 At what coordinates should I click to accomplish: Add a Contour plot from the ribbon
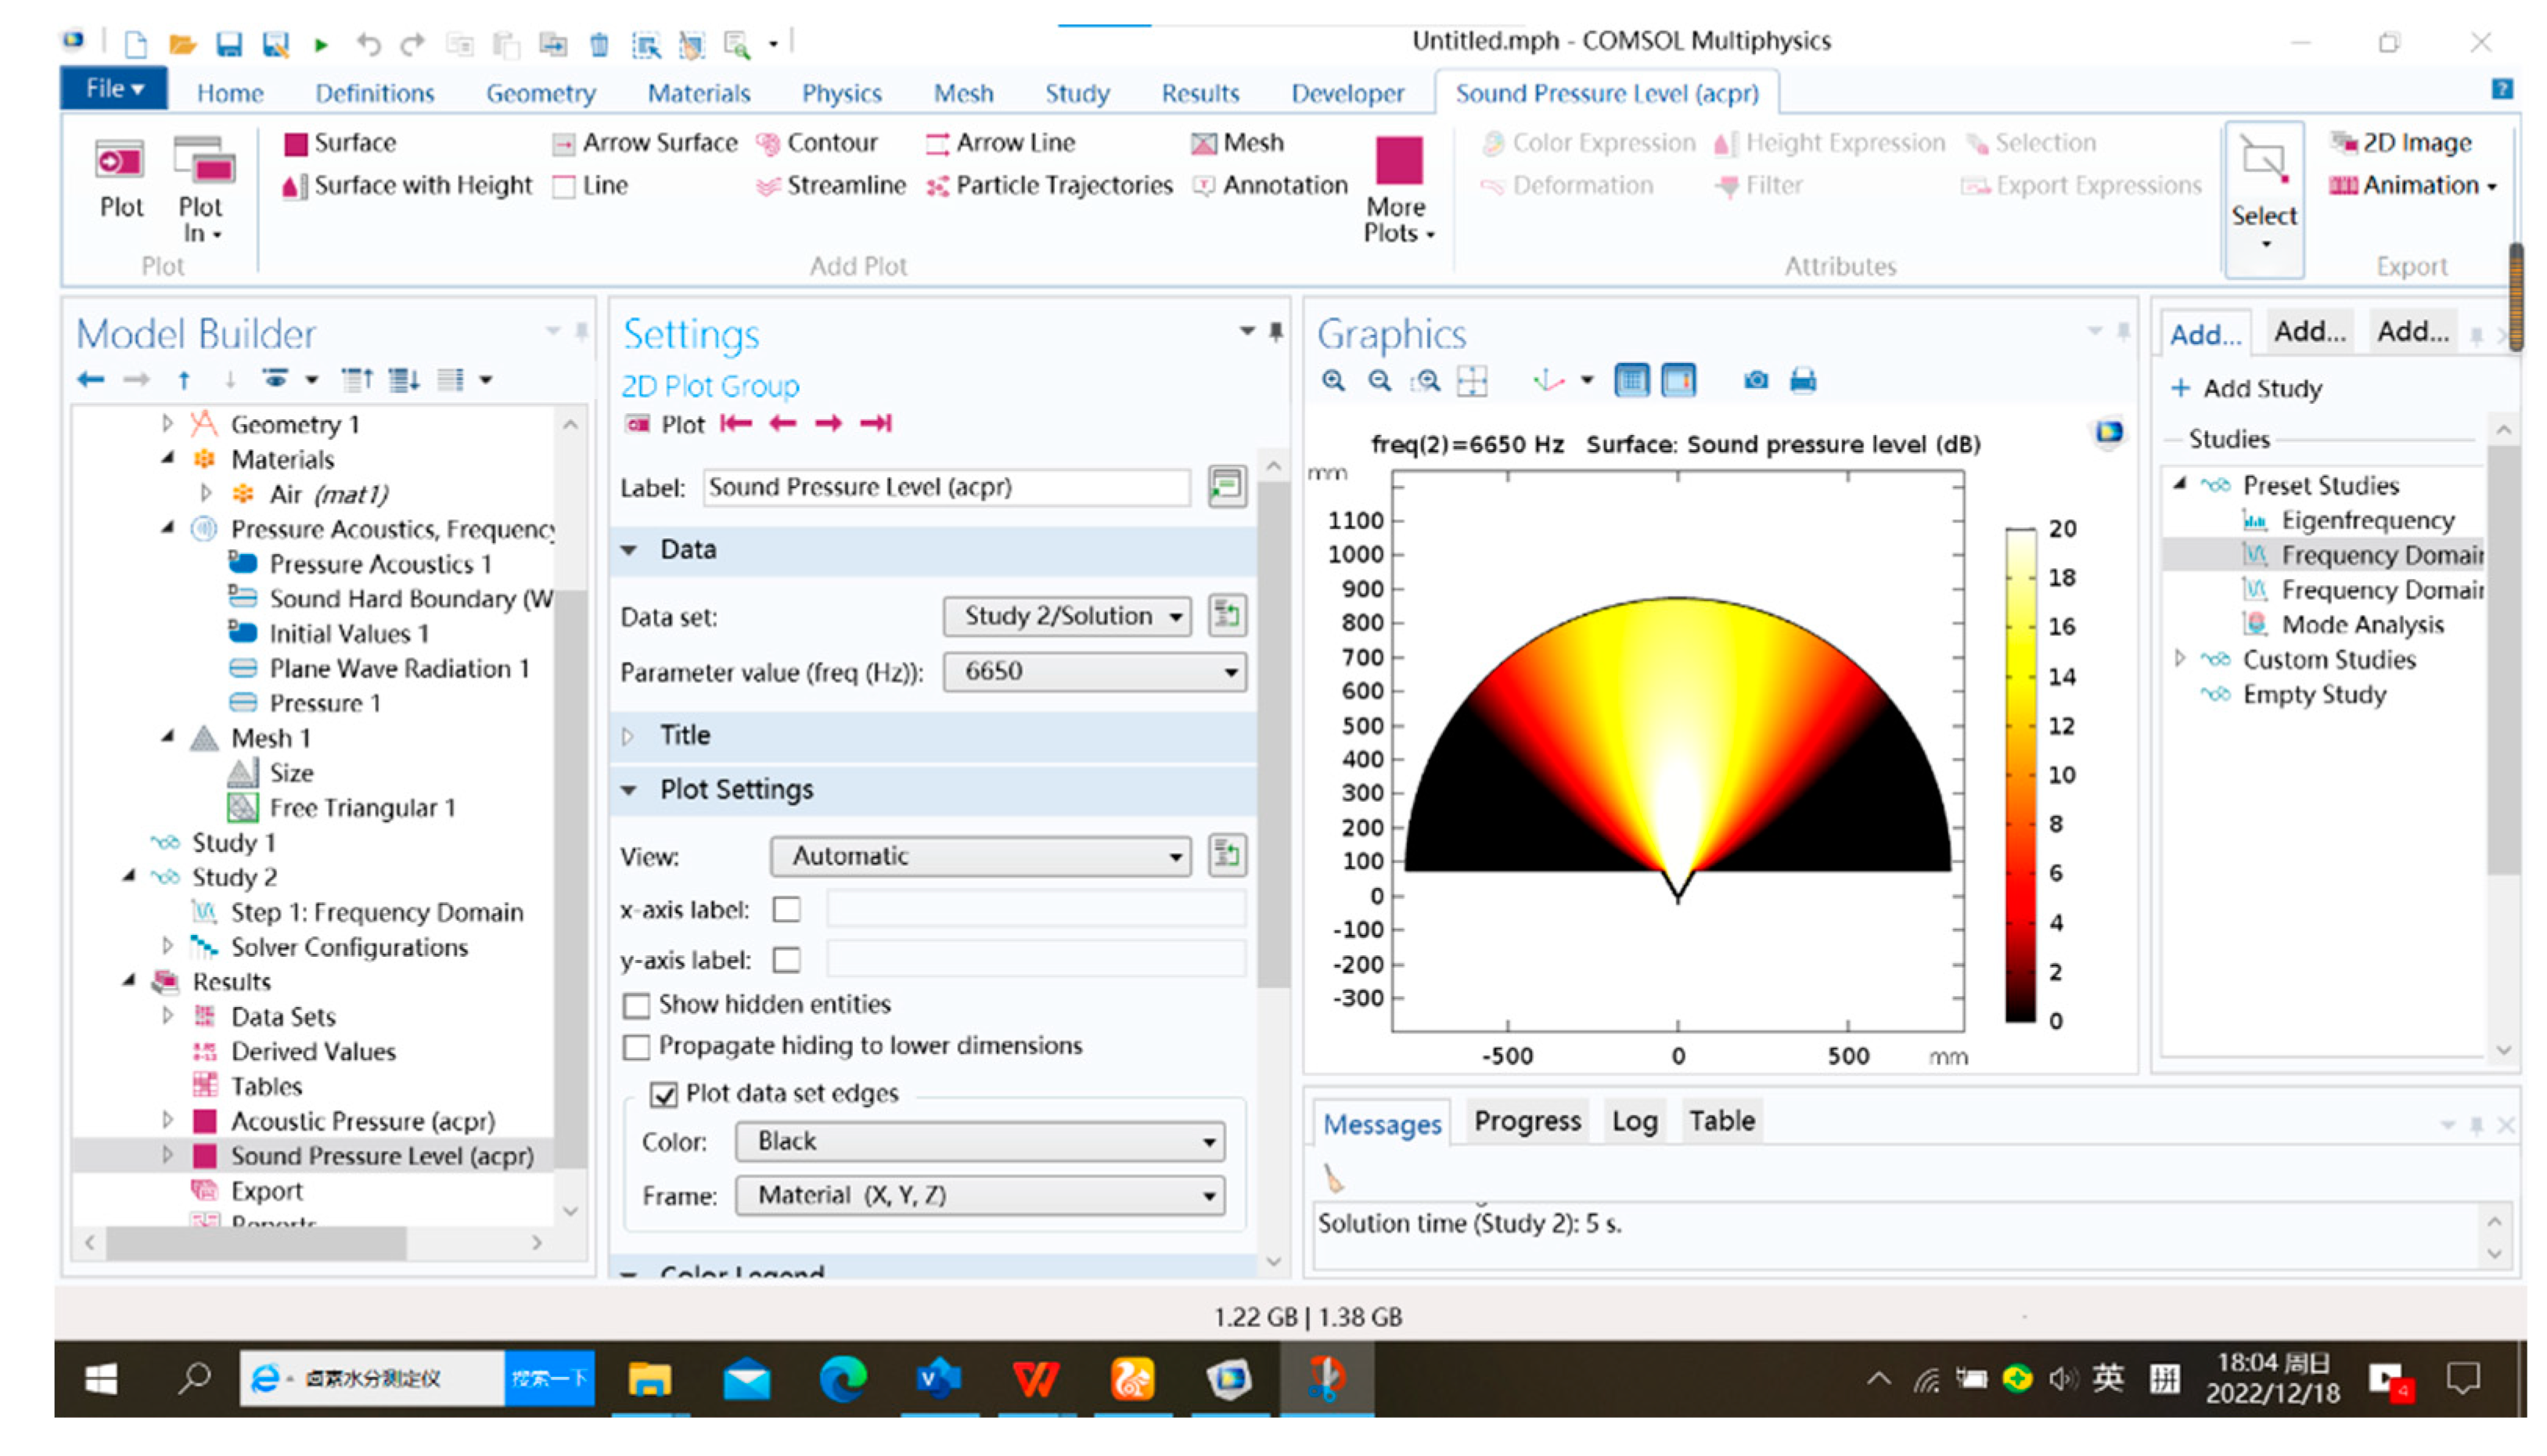[817, 143]
